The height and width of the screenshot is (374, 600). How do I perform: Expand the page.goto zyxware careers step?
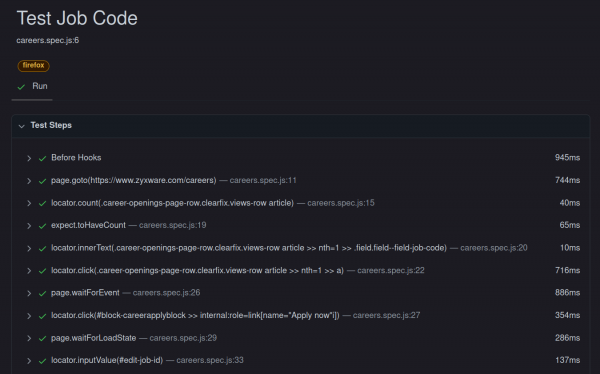[29, 181]
